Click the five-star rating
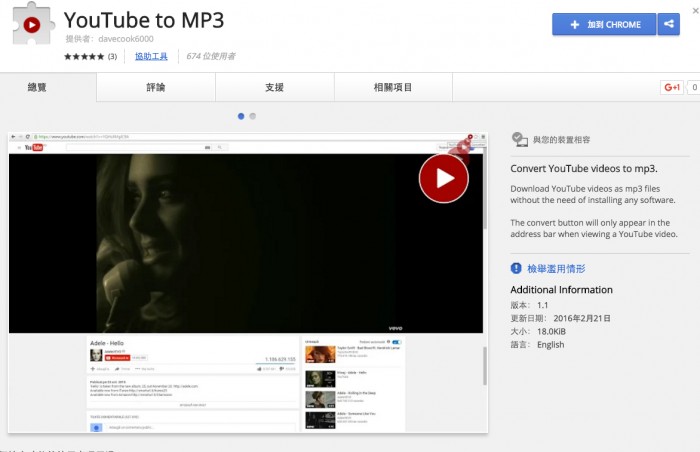Viewport: 700px width, 452px height. (x=84, y=56)
